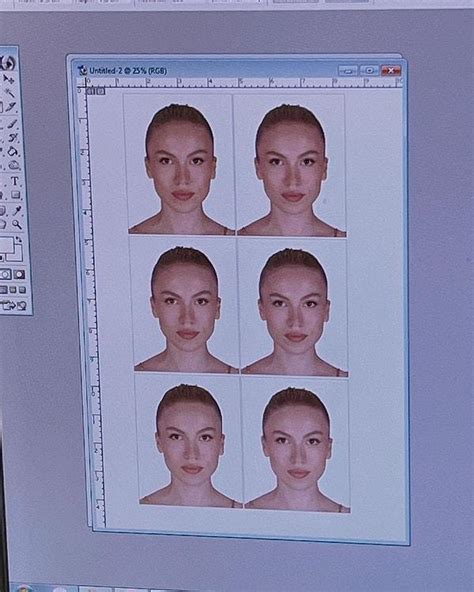Select the History Brush tool
This screenshot has width=474, height=592.
click(13, 138)
